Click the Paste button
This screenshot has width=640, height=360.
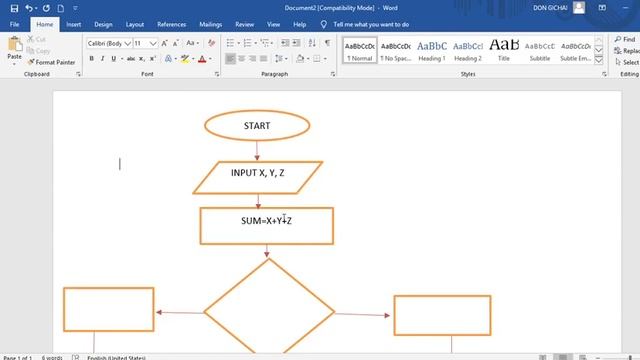point(14,51)
